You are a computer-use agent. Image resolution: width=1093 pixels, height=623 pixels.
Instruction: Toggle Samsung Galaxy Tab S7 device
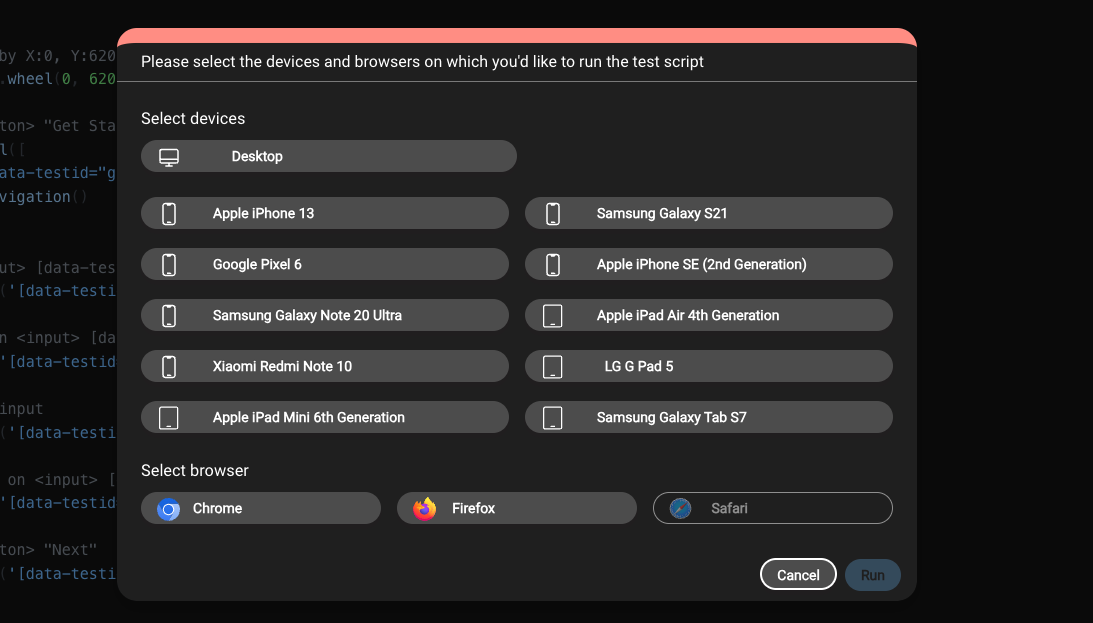point(709,417)
